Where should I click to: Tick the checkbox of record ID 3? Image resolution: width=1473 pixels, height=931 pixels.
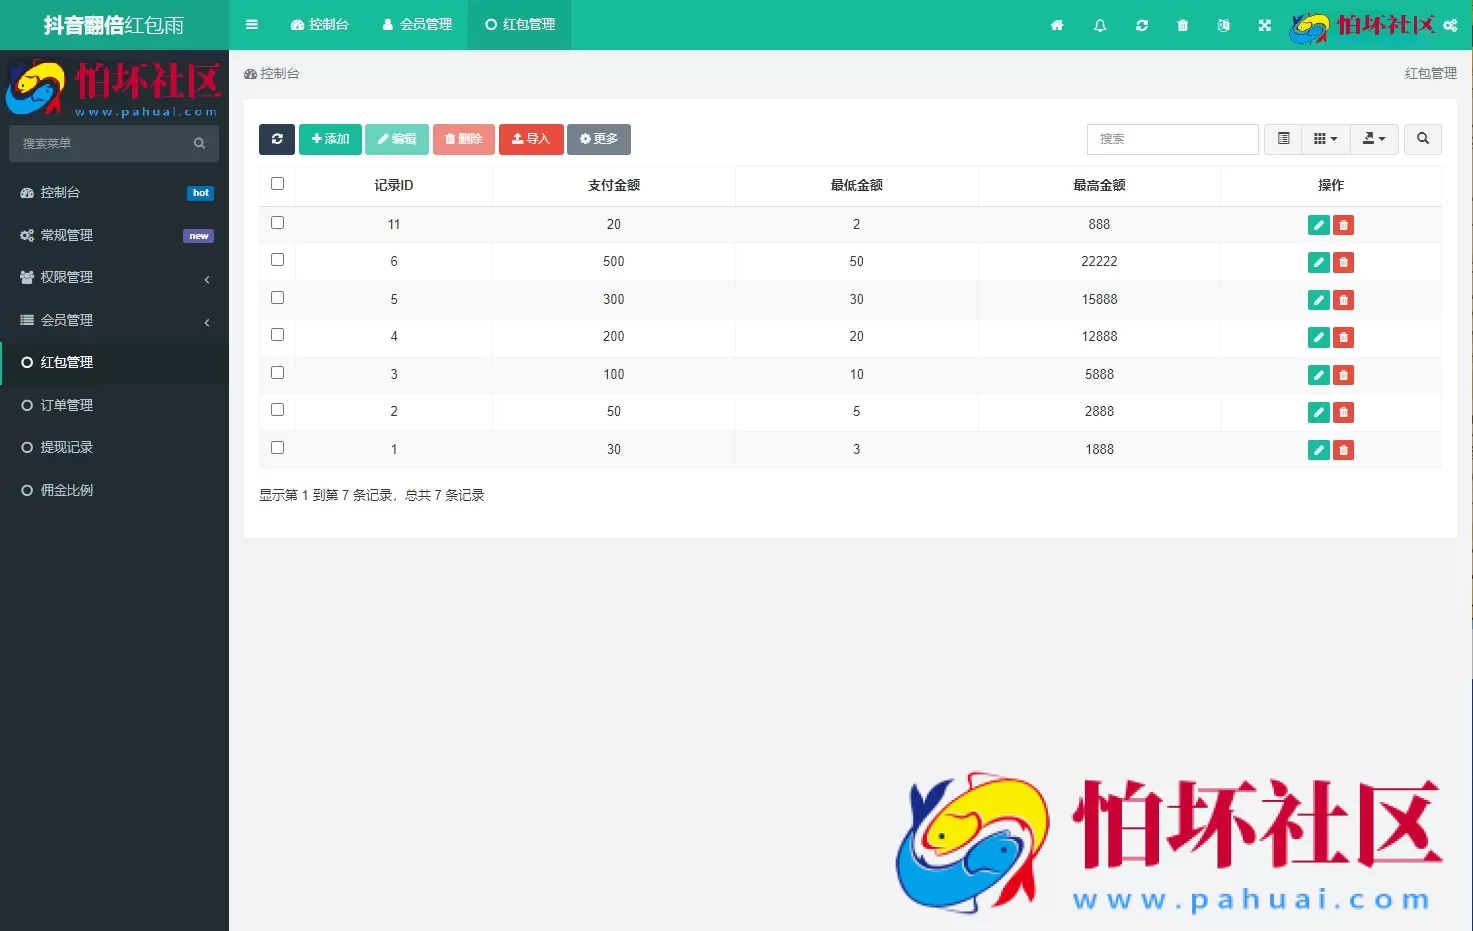click(x=277, y=372)
